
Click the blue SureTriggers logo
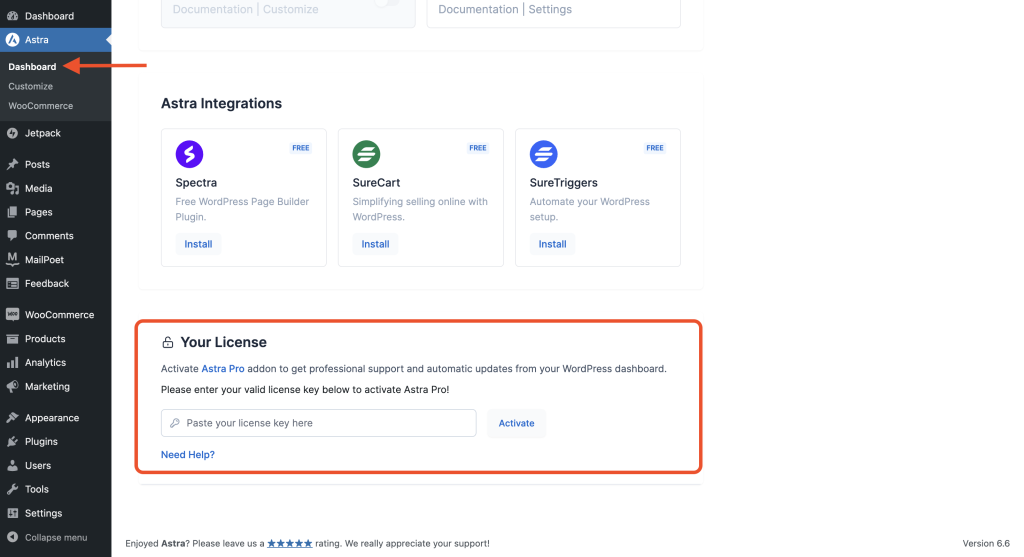(x=543, y=154)
